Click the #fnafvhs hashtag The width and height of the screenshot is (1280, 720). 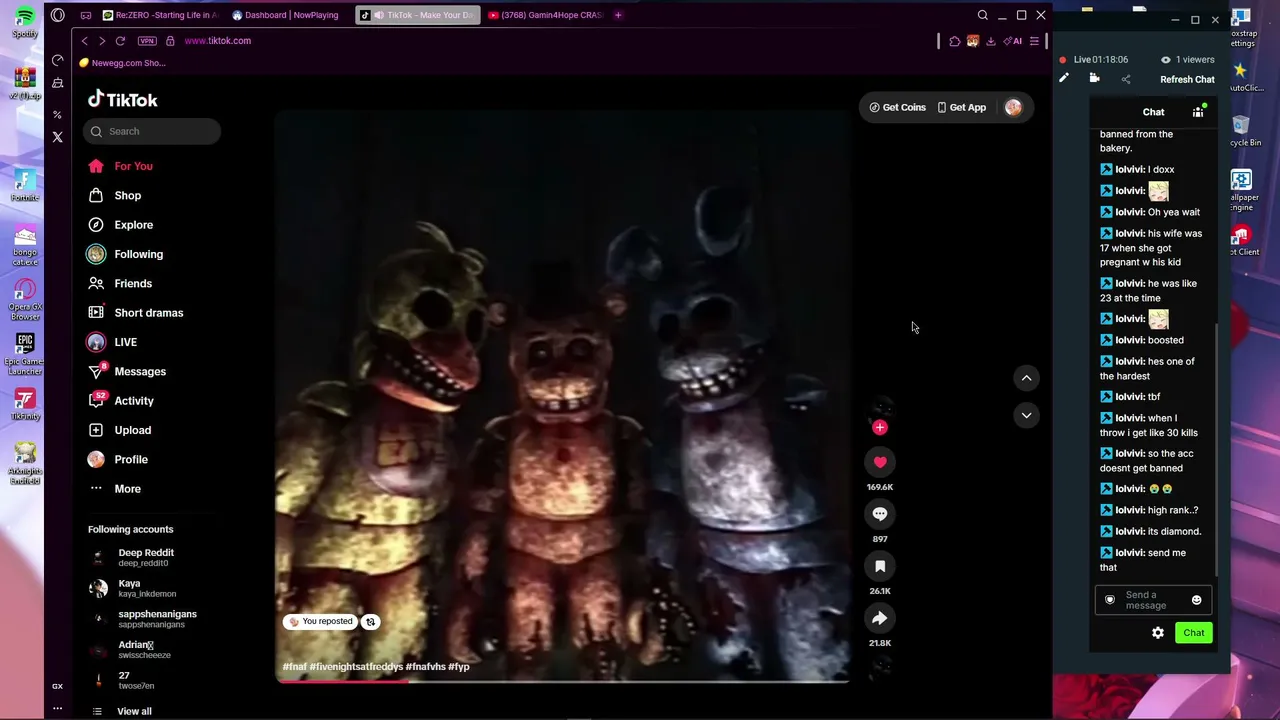[x=425, y=667]
